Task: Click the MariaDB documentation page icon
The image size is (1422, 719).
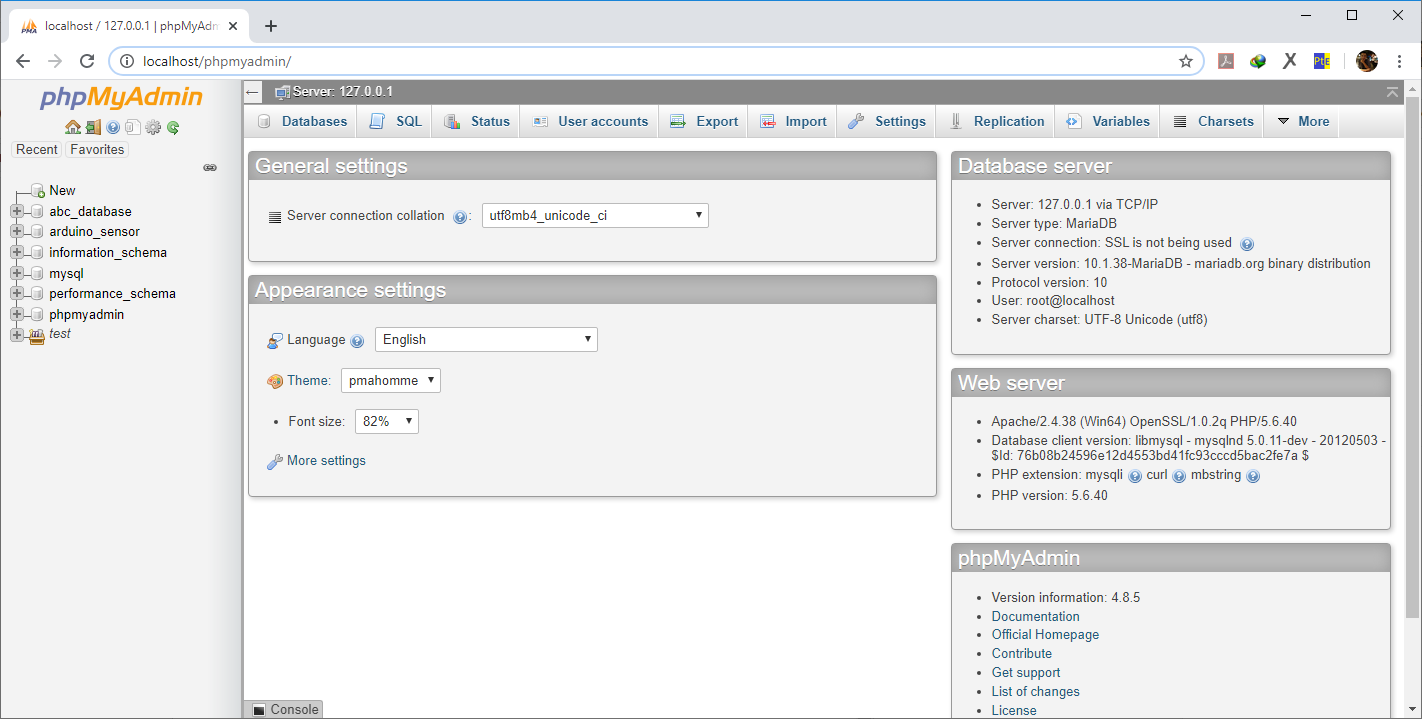Action: (132, 127)
